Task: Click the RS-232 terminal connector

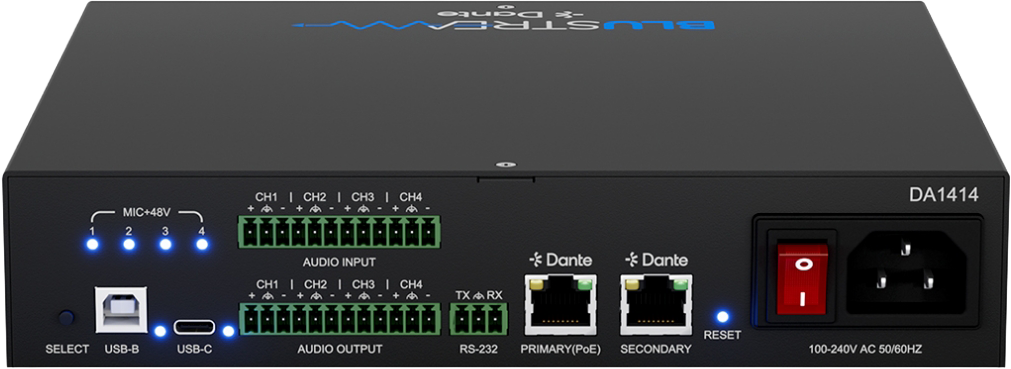Action: pos(478,319)
